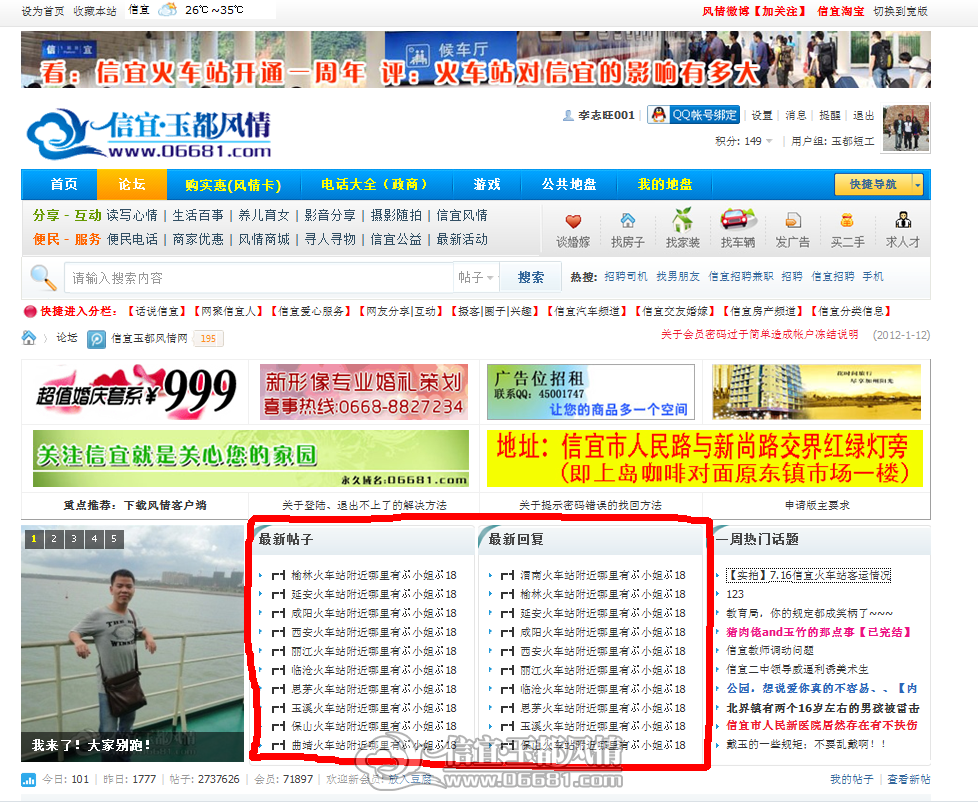Click the 设为首页 link
978x802 pixels.
43,11
